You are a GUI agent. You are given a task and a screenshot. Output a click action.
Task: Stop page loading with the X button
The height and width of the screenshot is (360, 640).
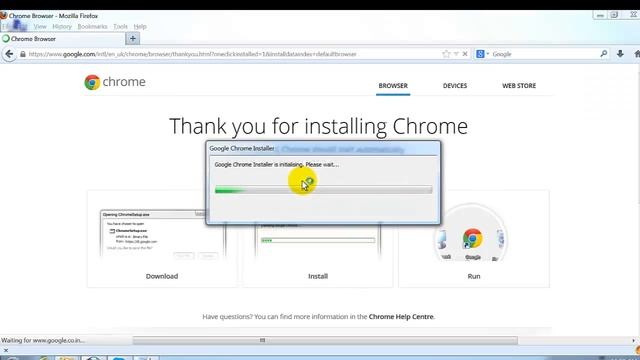pyautogui.click(x=465, y=54)
